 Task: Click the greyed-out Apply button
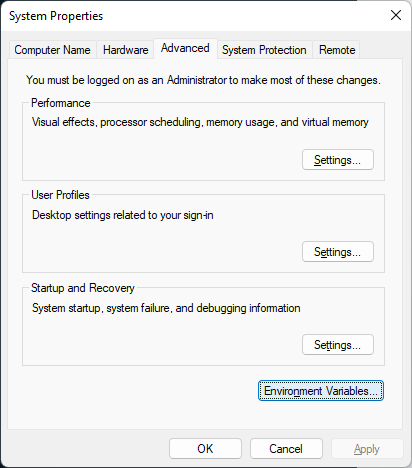coord(367,449)
